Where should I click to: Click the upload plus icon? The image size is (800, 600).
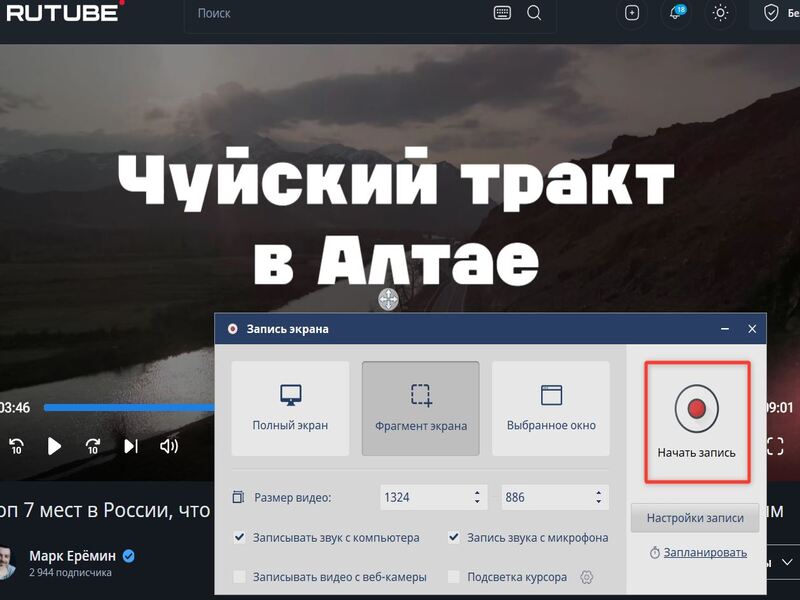632,13
